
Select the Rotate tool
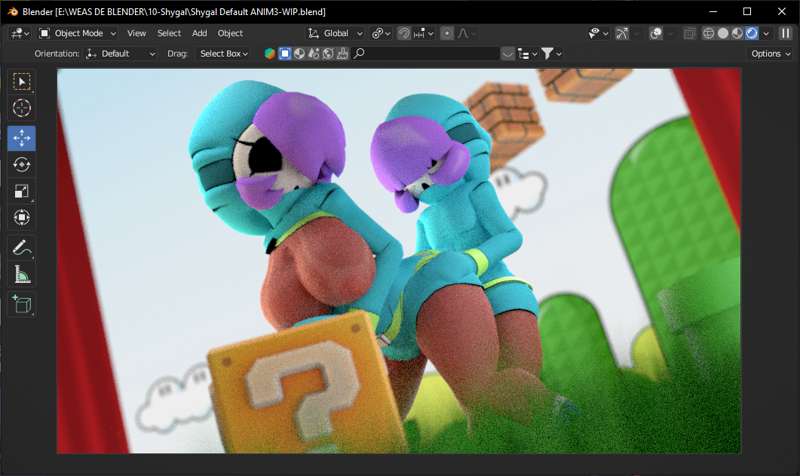pyautogui.click(x=21, y=164)
